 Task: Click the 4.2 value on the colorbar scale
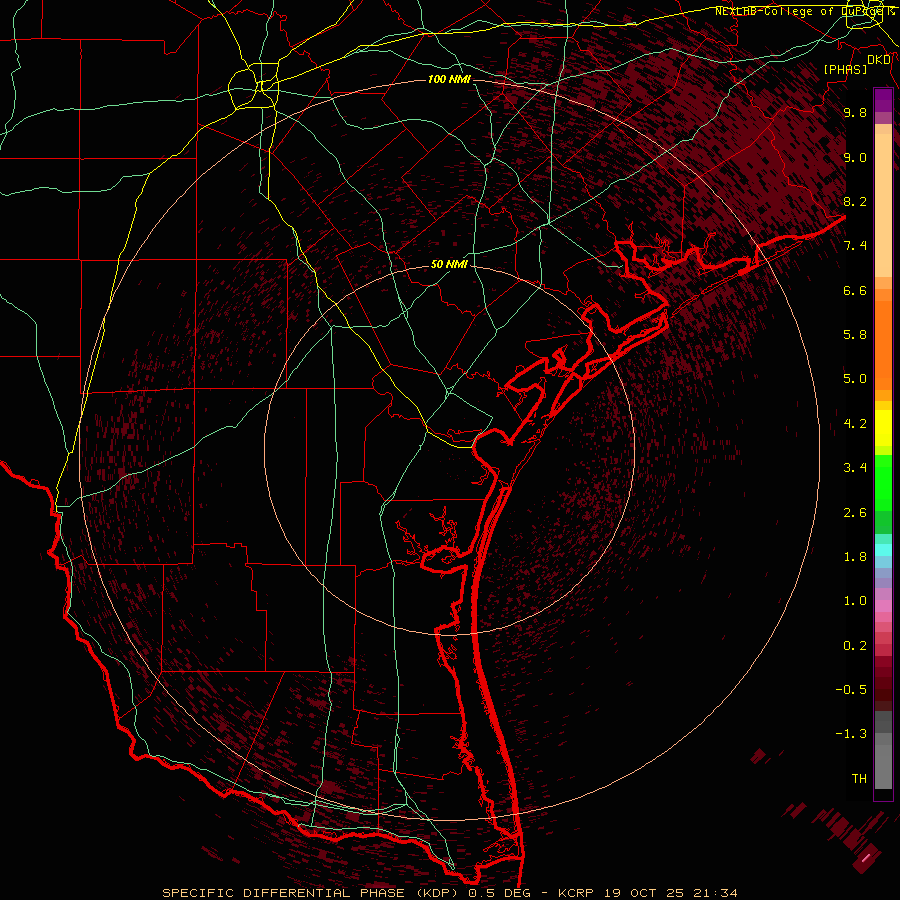tap(855, 424)
